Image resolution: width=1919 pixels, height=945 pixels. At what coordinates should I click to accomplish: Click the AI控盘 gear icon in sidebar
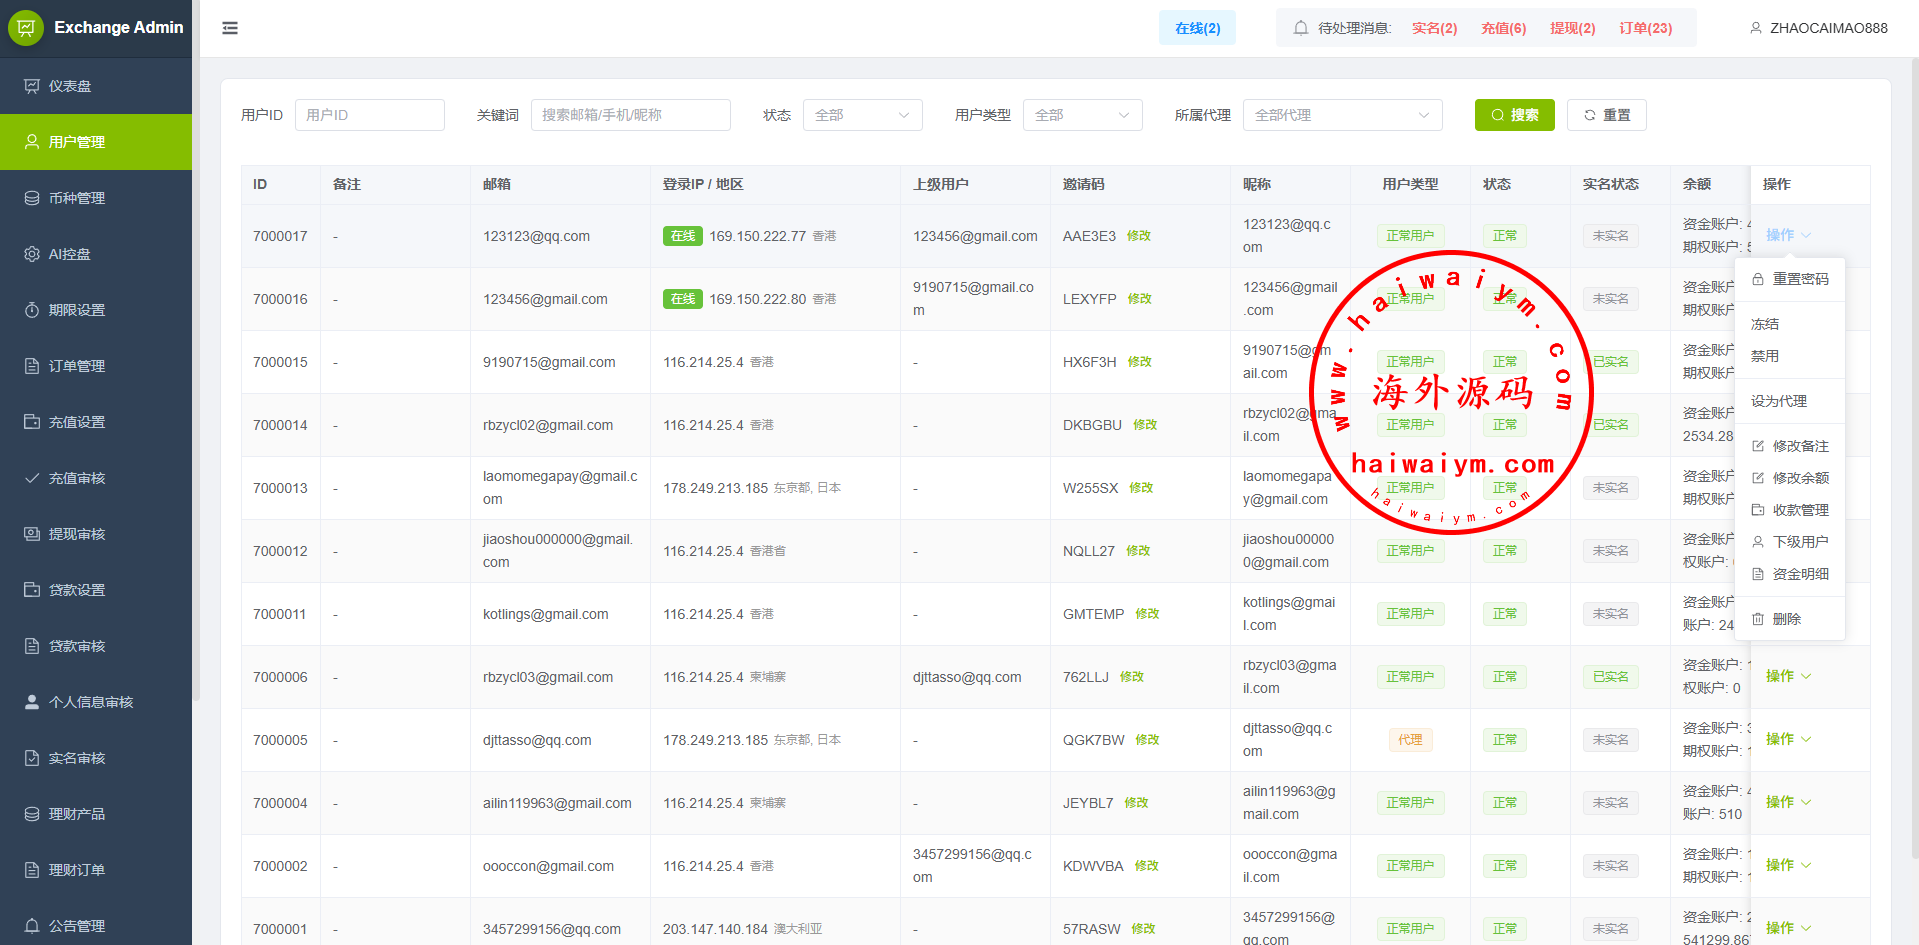point(32,254)
